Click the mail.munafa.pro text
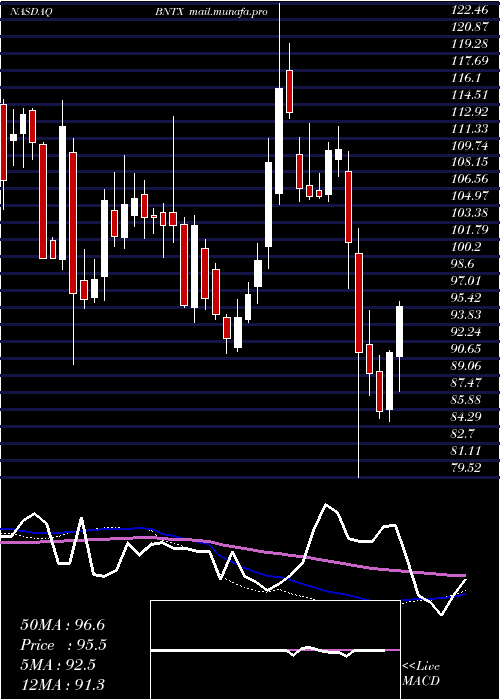Screen dimensions: 500x700 coord(228,12)
